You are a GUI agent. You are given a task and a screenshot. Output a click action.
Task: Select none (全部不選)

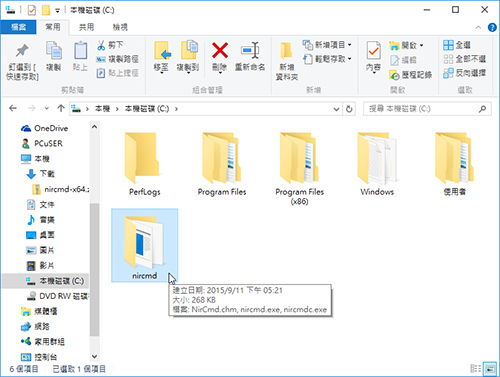click(464, 59)
